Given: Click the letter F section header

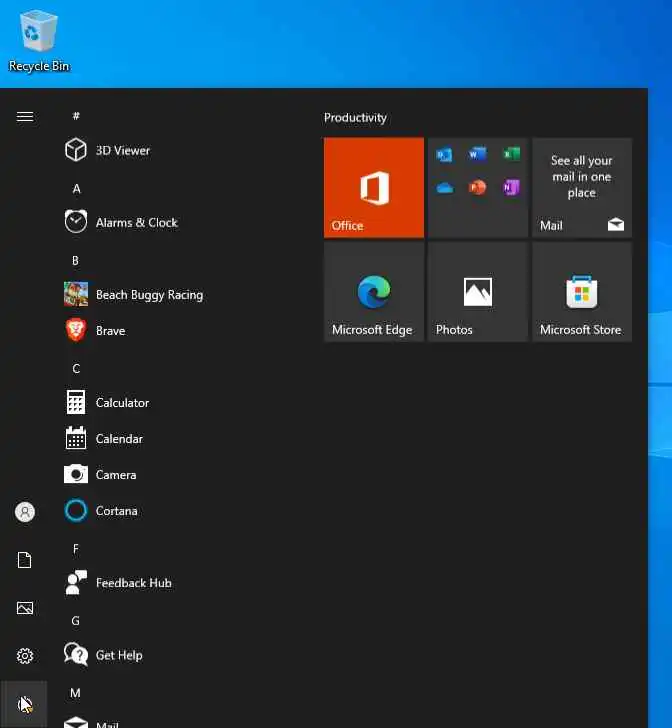Looking at the screenshot, I should 75,549.
